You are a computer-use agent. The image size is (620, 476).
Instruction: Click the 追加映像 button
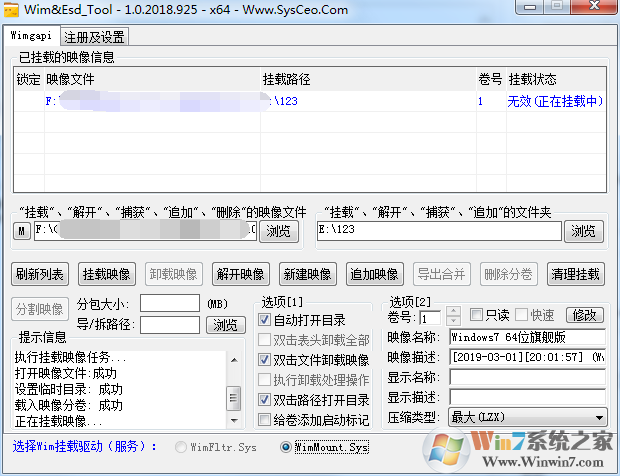tap(374, 274)
